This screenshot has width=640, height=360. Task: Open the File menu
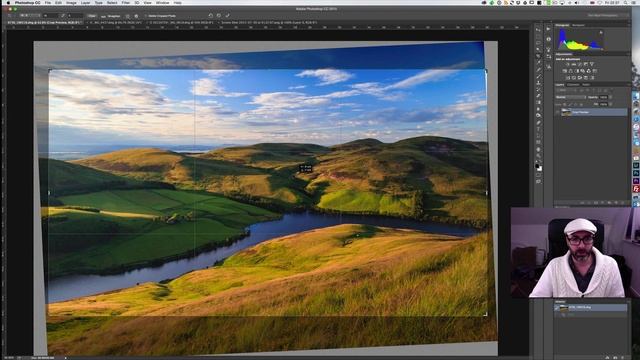(x=48, y=3)
